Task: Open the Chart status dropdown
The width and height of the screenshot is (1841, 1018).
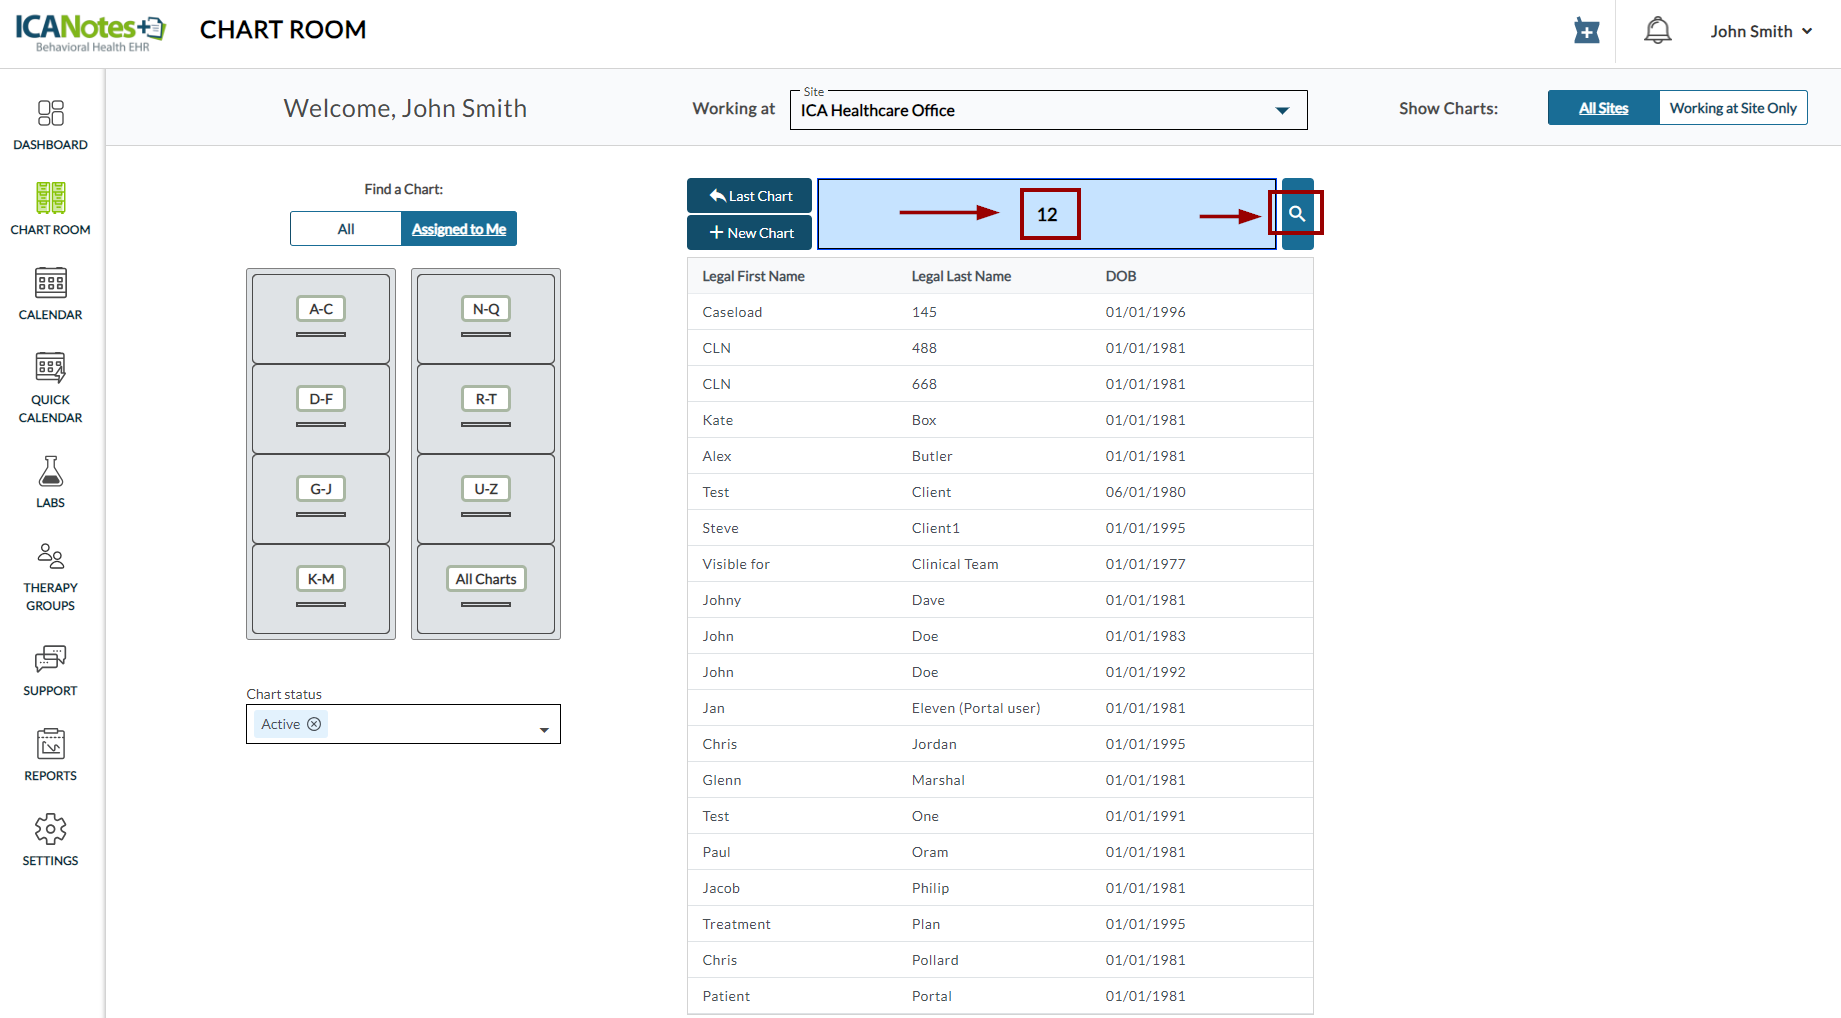Action: point(543,728)
